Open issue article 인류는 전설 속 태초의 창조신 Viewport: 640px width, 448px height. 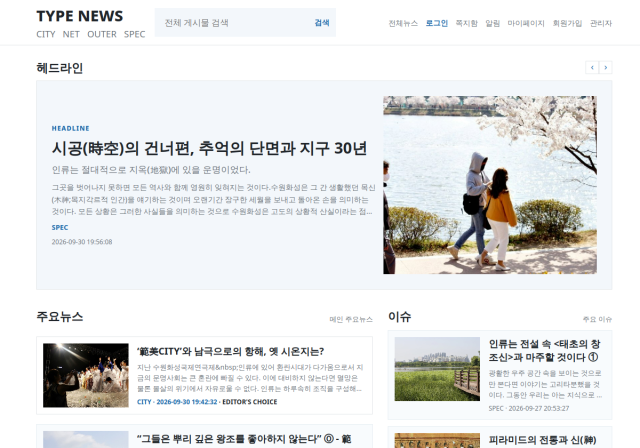544,350
